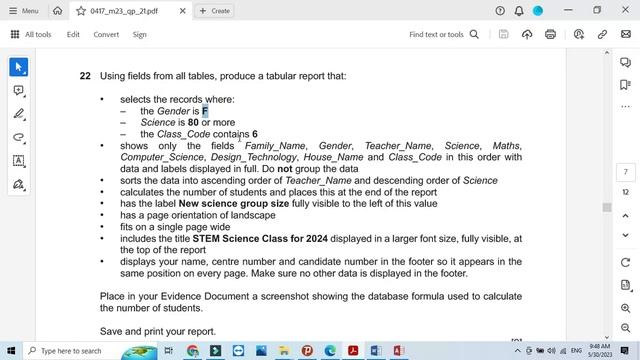The width and height of the screenshot is (640, 360).
Task: Close the 0417_m23_qp_21.pdf tab
Action: 182,11
